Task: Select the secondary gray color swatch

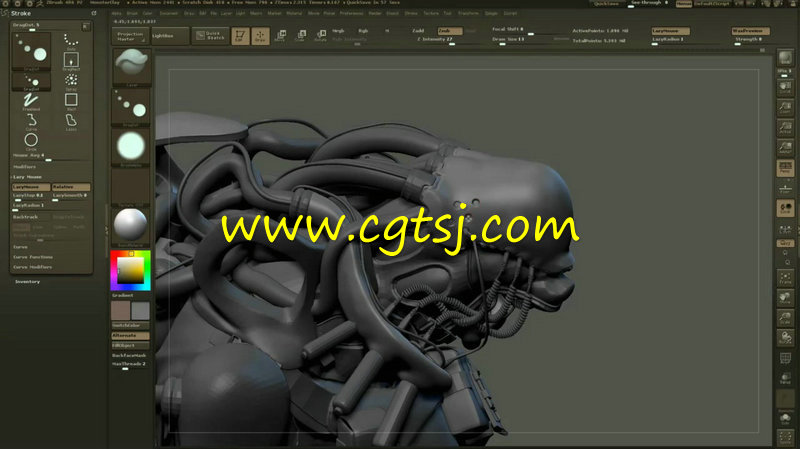Action: click(x=140, y=311)
